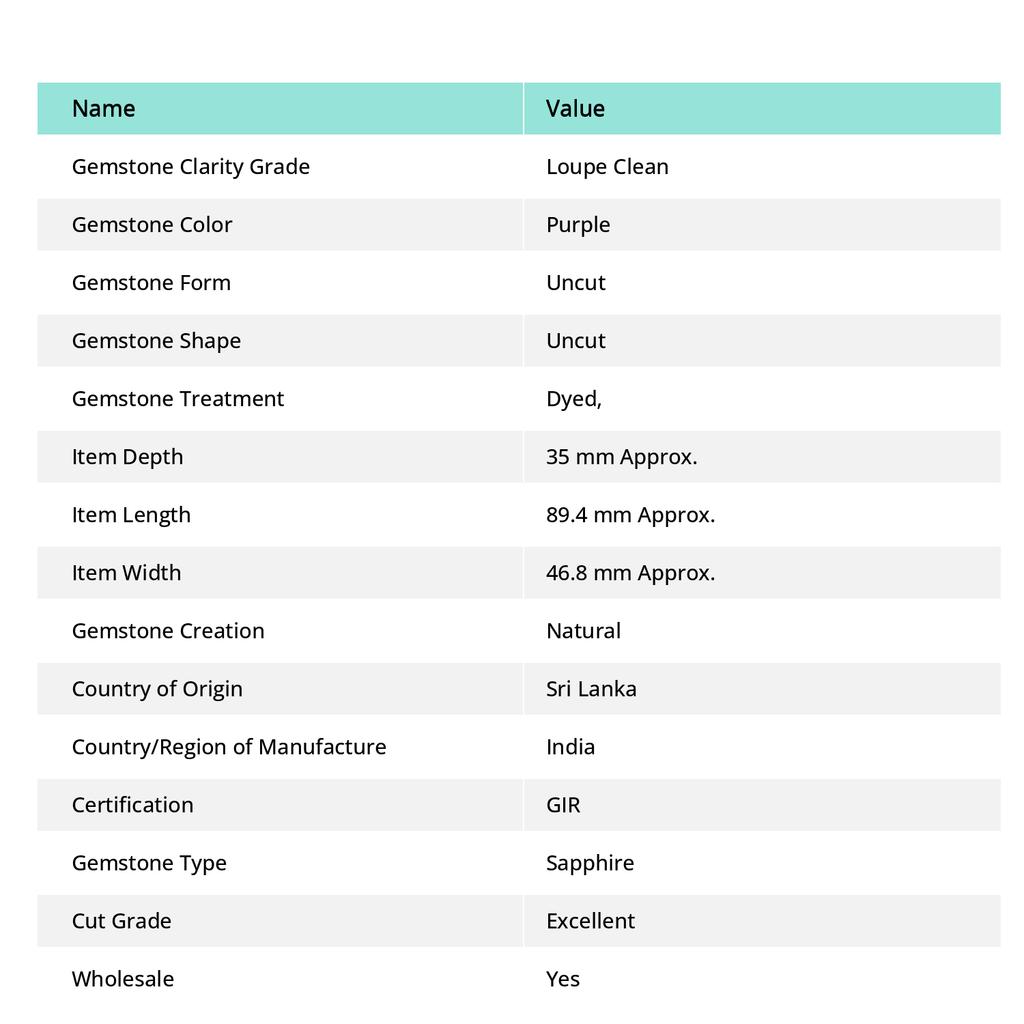This screenshot has height=1024, width=1024.
Task: Click the Gemstone Shape Uncut value
Action: coord(575,341)
